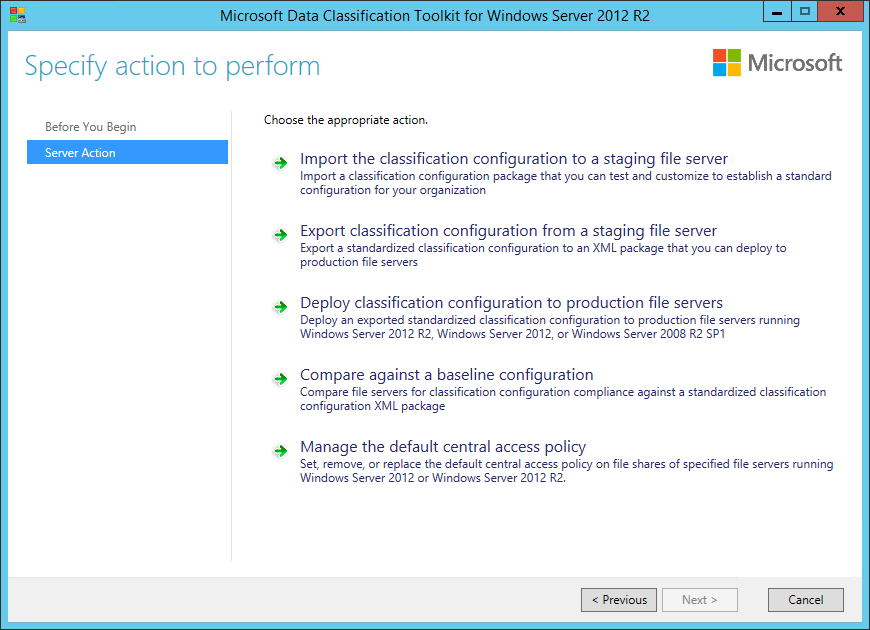Select Deploy classification configuration to production file servers

(x=512, y=303)
